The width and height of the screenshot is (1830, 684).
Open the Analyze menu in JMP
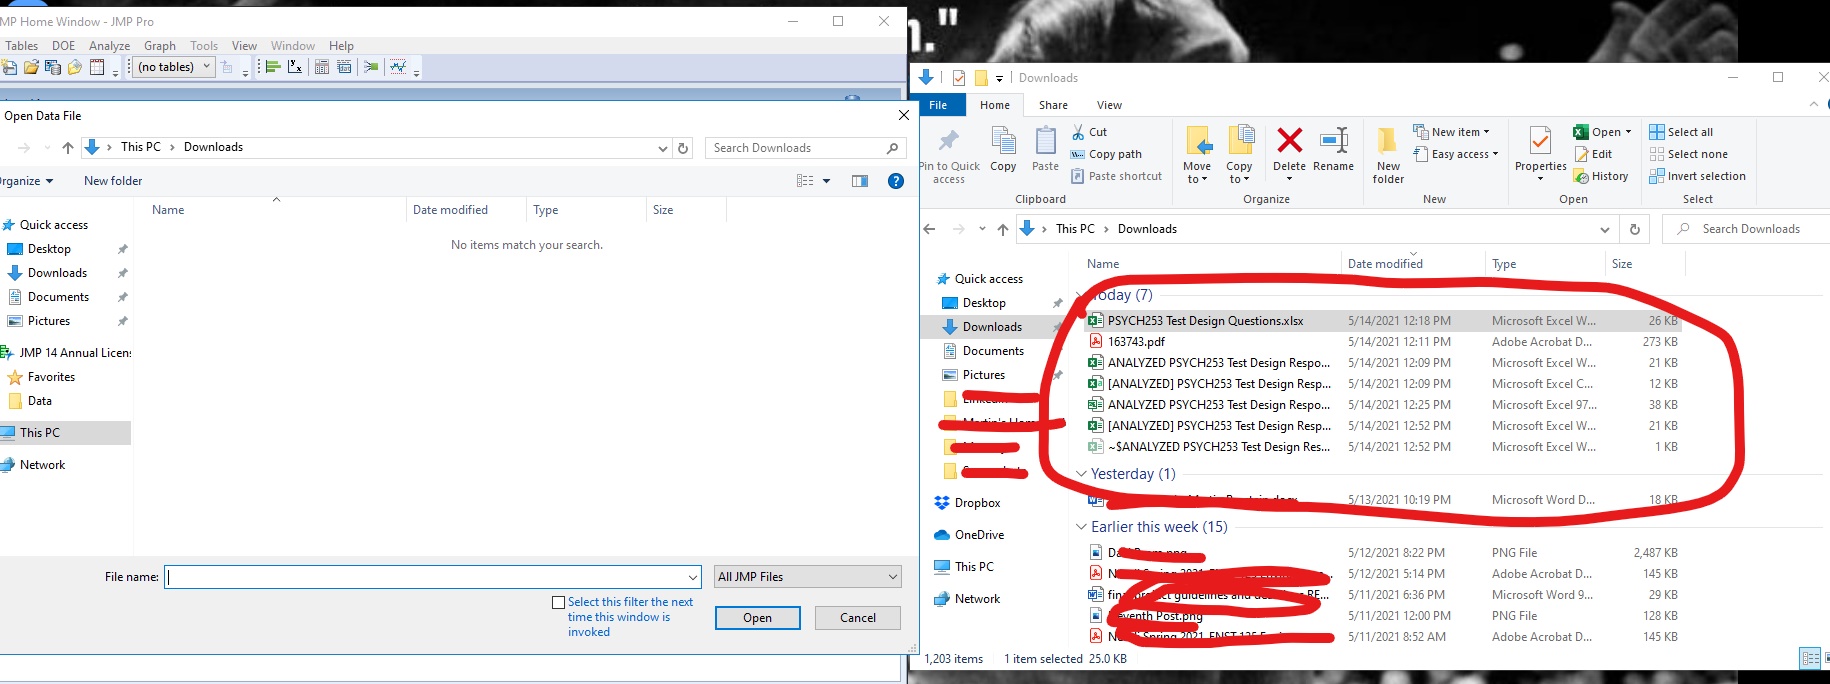[109, 46]
